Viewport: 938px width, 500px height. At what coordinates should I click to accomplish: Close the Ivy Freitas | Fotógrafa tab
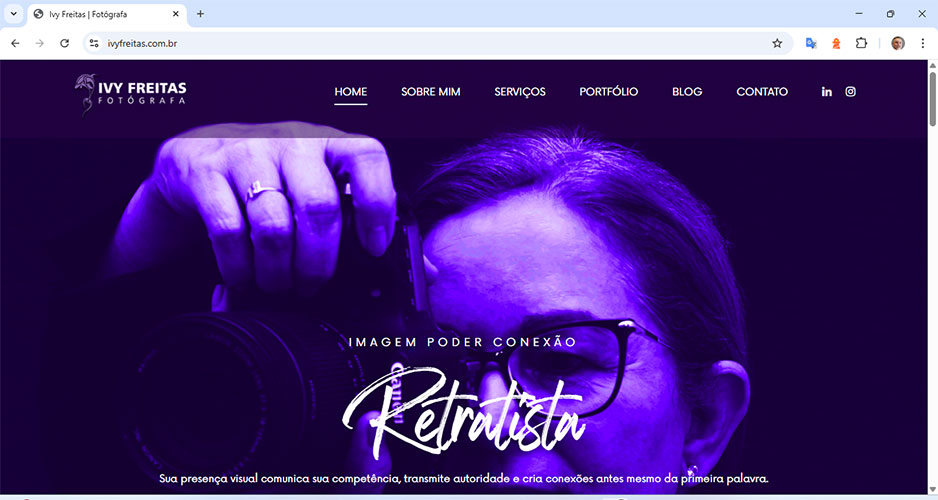pyautogui.click(x=176, y=14)
